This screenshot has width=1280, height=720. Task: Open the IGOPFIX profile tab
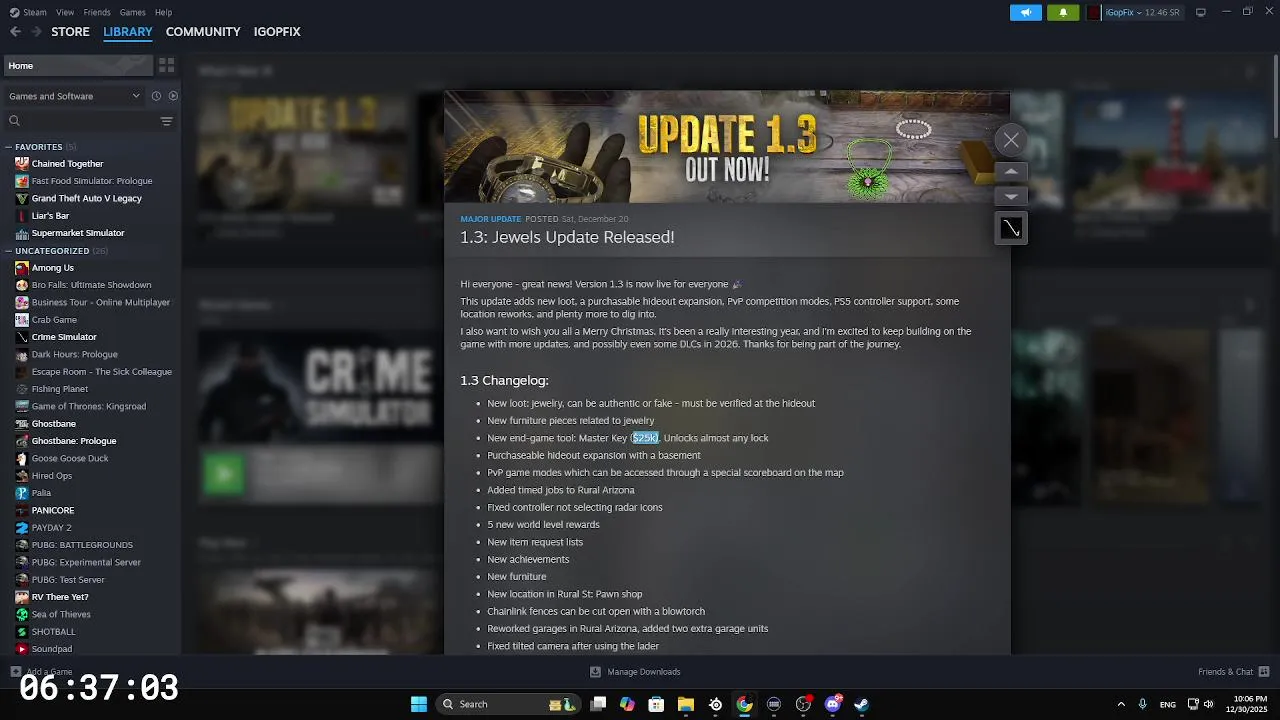277,32
